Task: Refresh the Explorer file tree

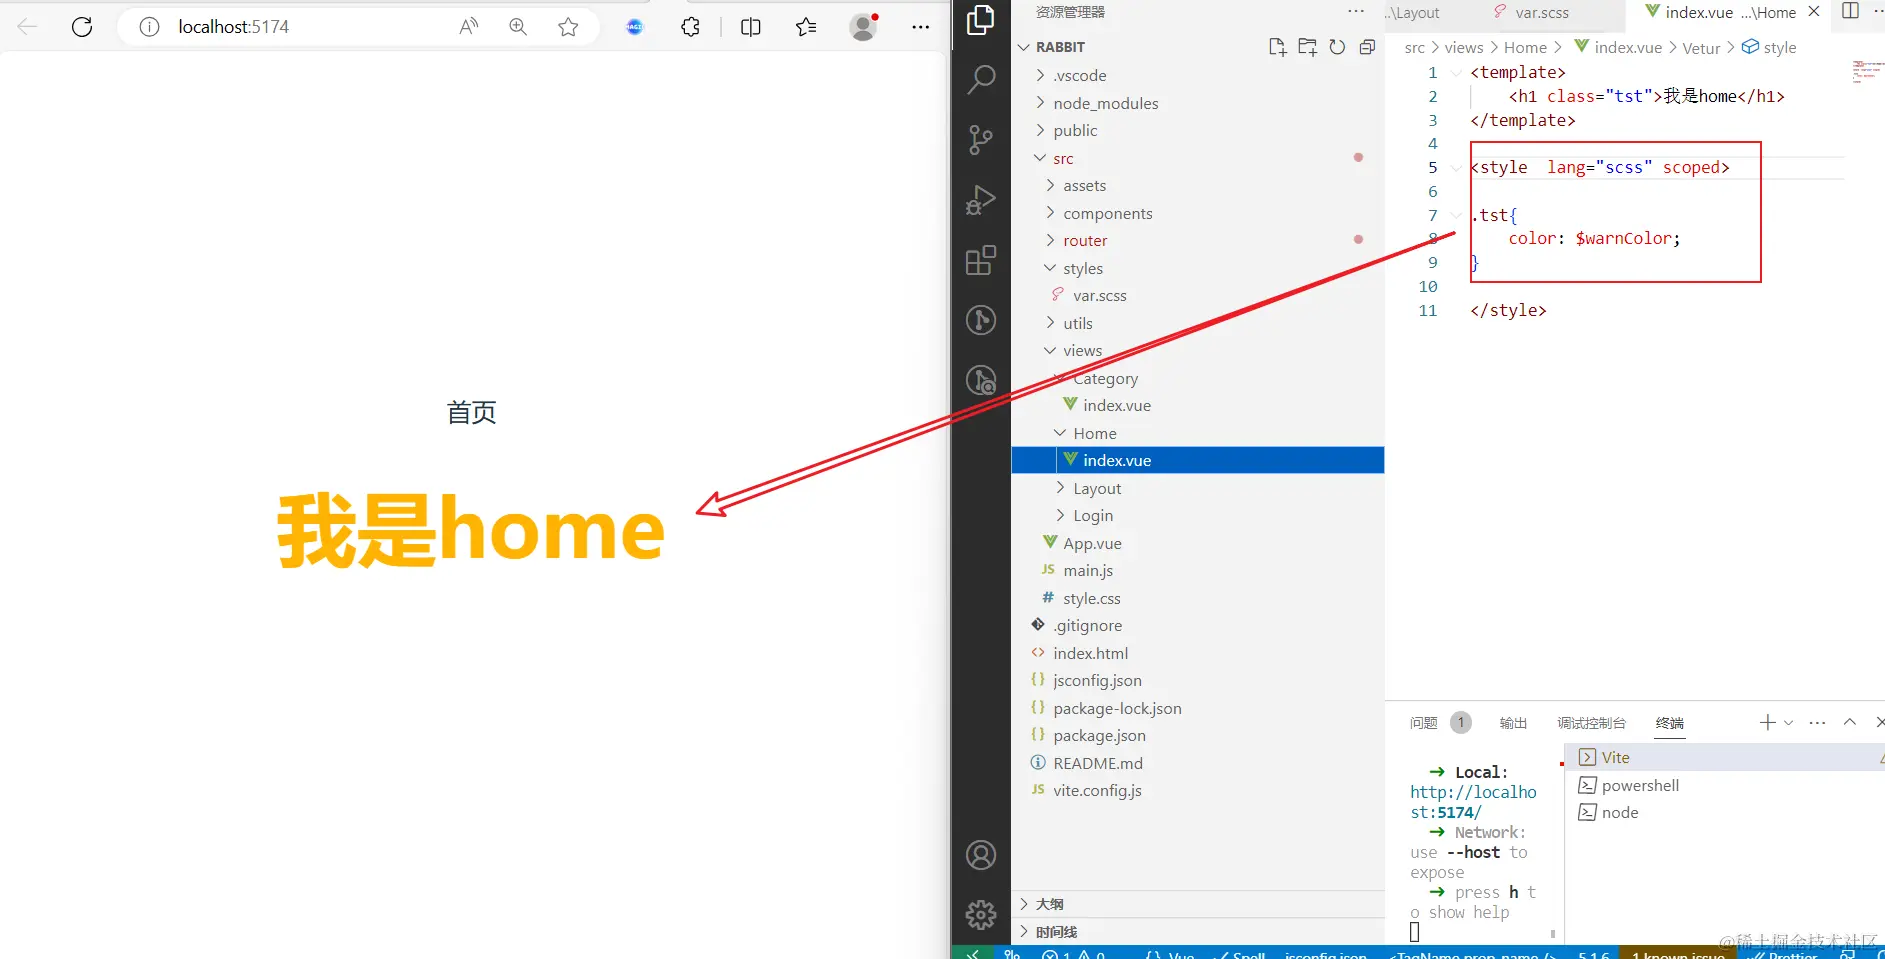Action: click(1337, 47)
